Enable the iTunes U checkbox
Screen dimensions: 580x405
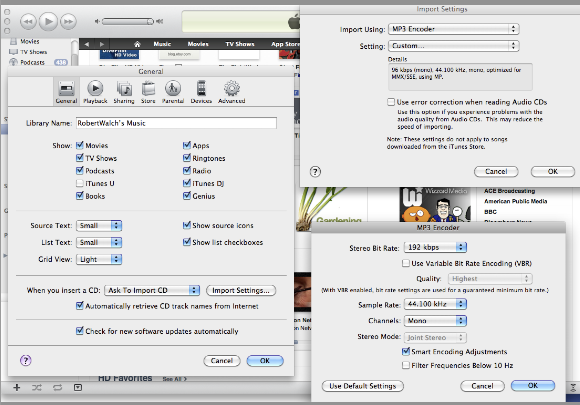(x=80, y=183)
